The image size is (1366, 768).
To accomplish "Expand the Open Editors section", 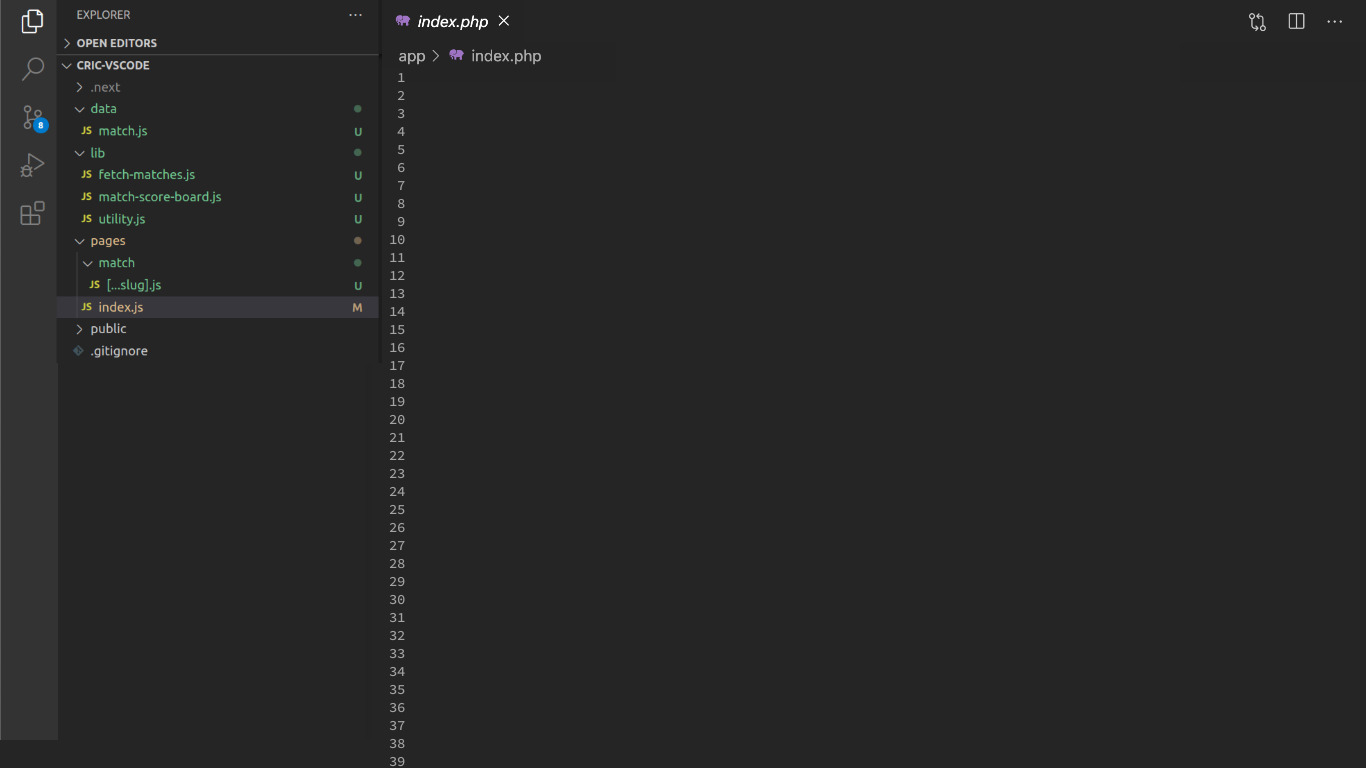I will tap(116, 43).
